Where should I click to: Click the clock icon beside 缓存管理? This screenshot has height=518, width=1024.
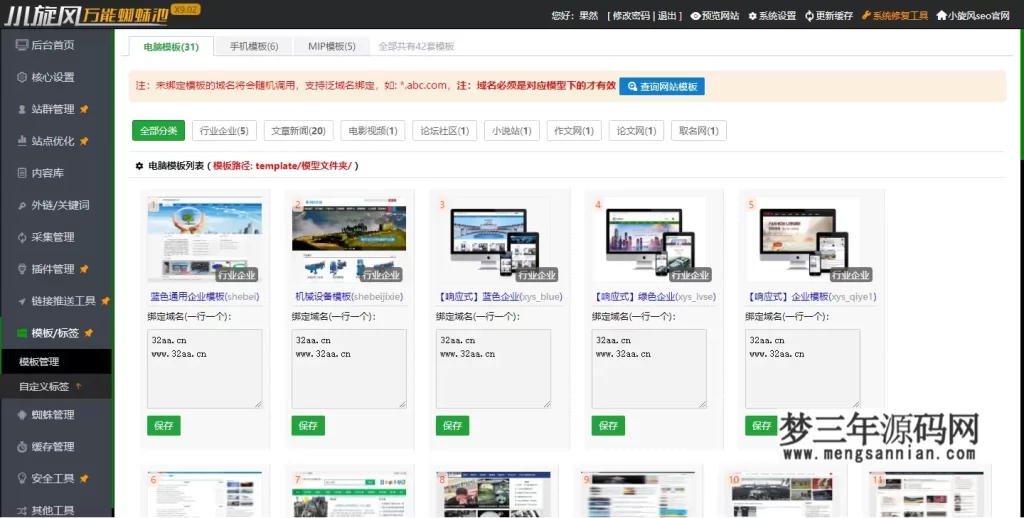tap(22, 447)
